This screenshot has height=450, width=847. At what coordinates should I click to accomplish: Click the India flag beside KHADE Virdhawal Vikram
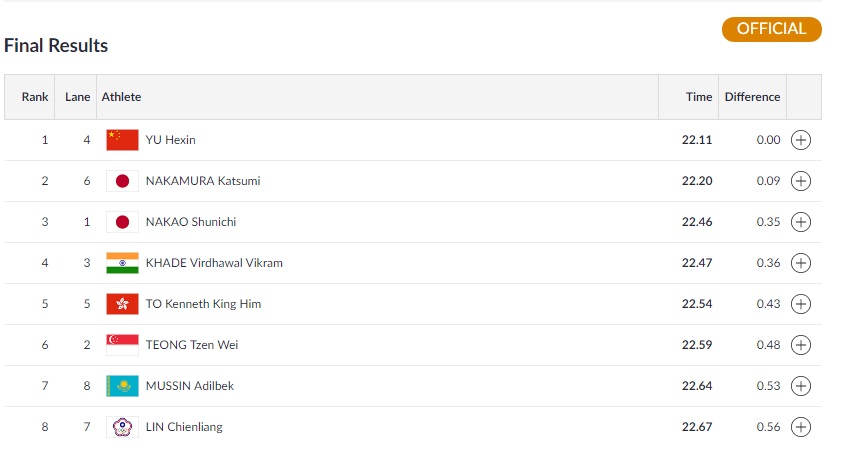[122, 263]
